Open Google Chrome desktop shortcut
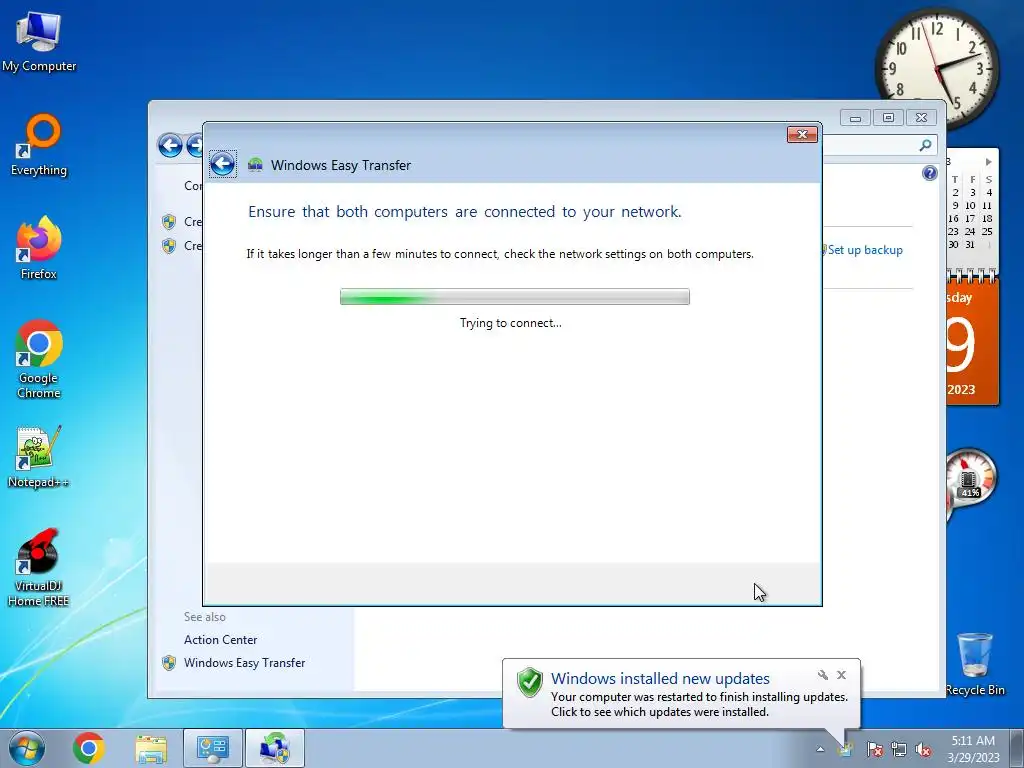Image resolution: width=1024 pixels, height=768 pixels. pyautogui.click(x=39, y=359)
